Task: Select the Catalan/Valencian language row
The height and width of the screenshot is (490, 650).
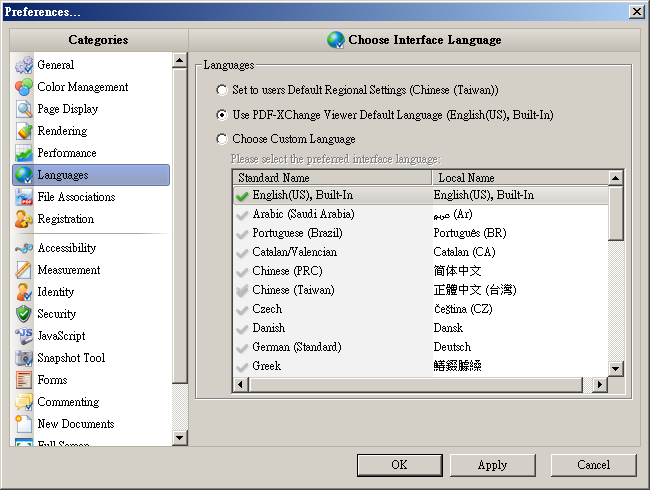Action: click(x=421, y=252)
